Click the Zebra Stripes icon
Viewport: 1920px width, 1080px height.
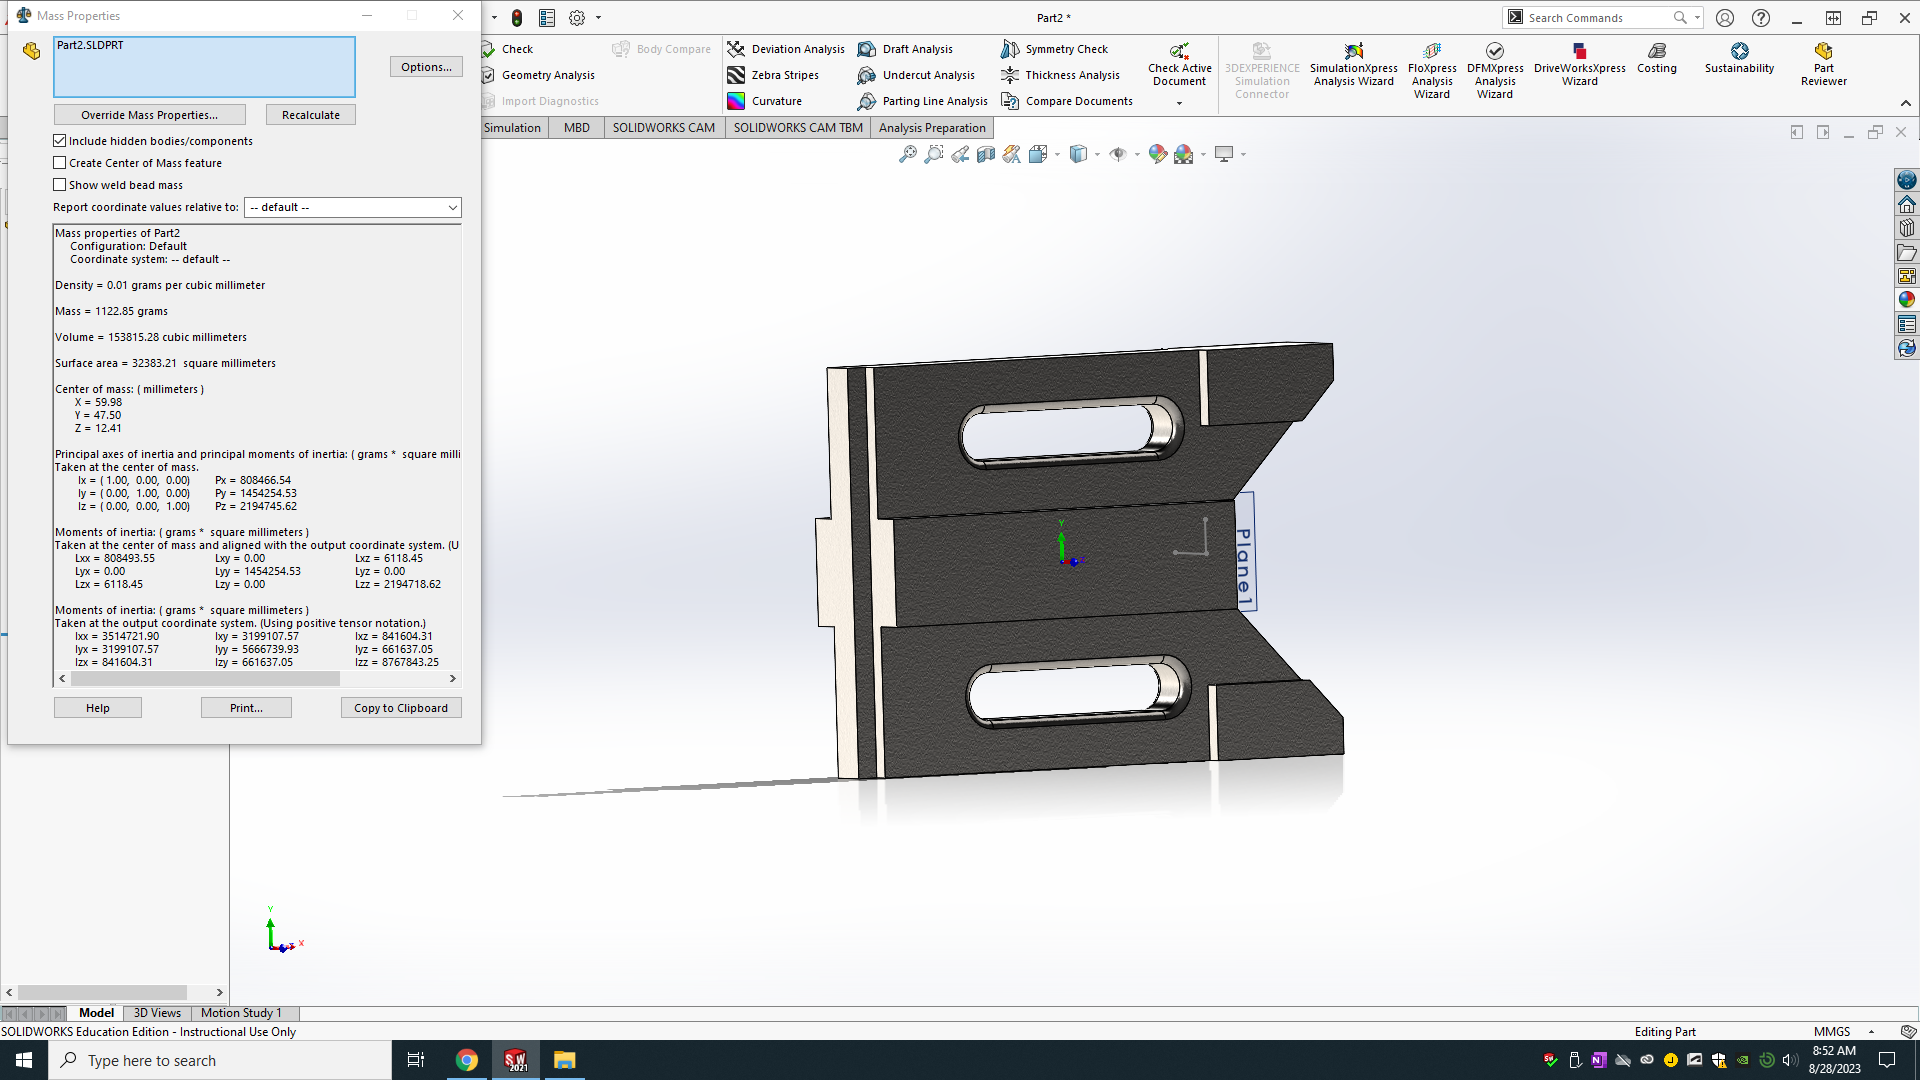736,75
